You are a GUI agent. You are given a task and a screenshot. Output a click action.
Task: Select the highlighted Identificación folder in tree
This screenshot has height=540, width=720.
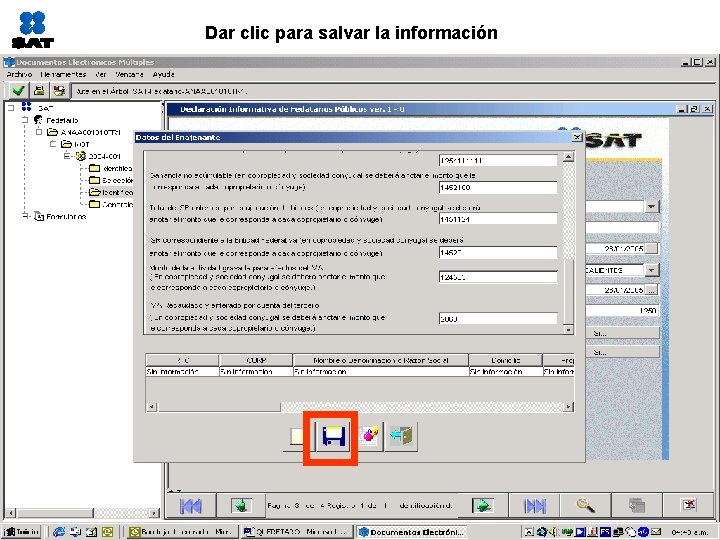[111, 192]
